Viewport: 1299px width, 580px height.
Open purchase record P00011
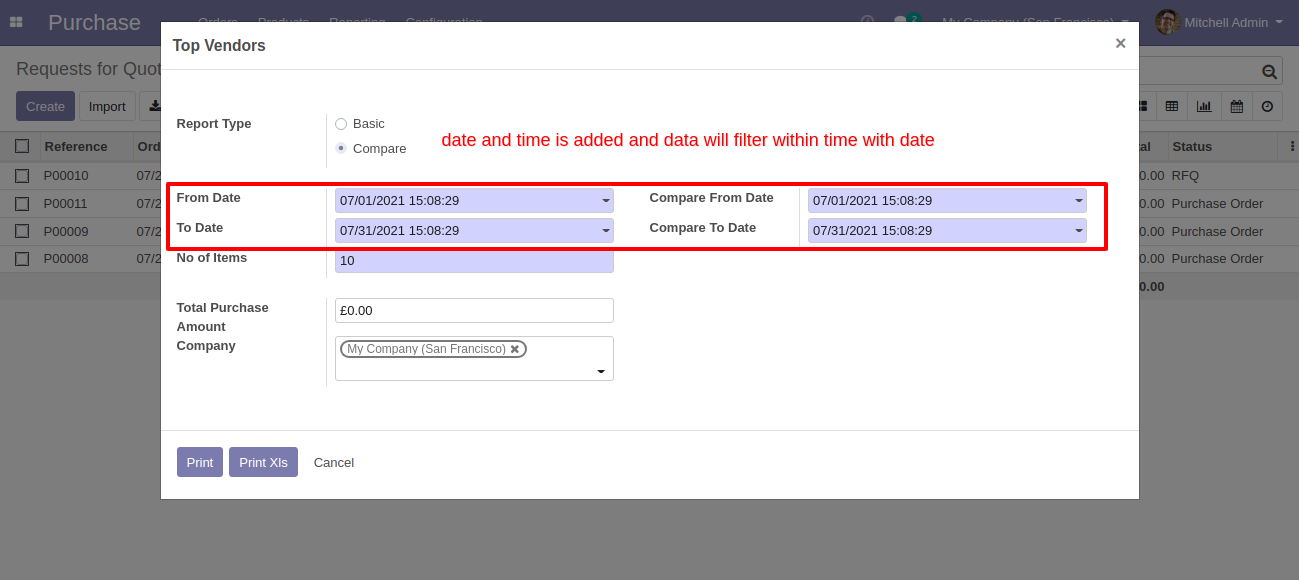point(66,203)
